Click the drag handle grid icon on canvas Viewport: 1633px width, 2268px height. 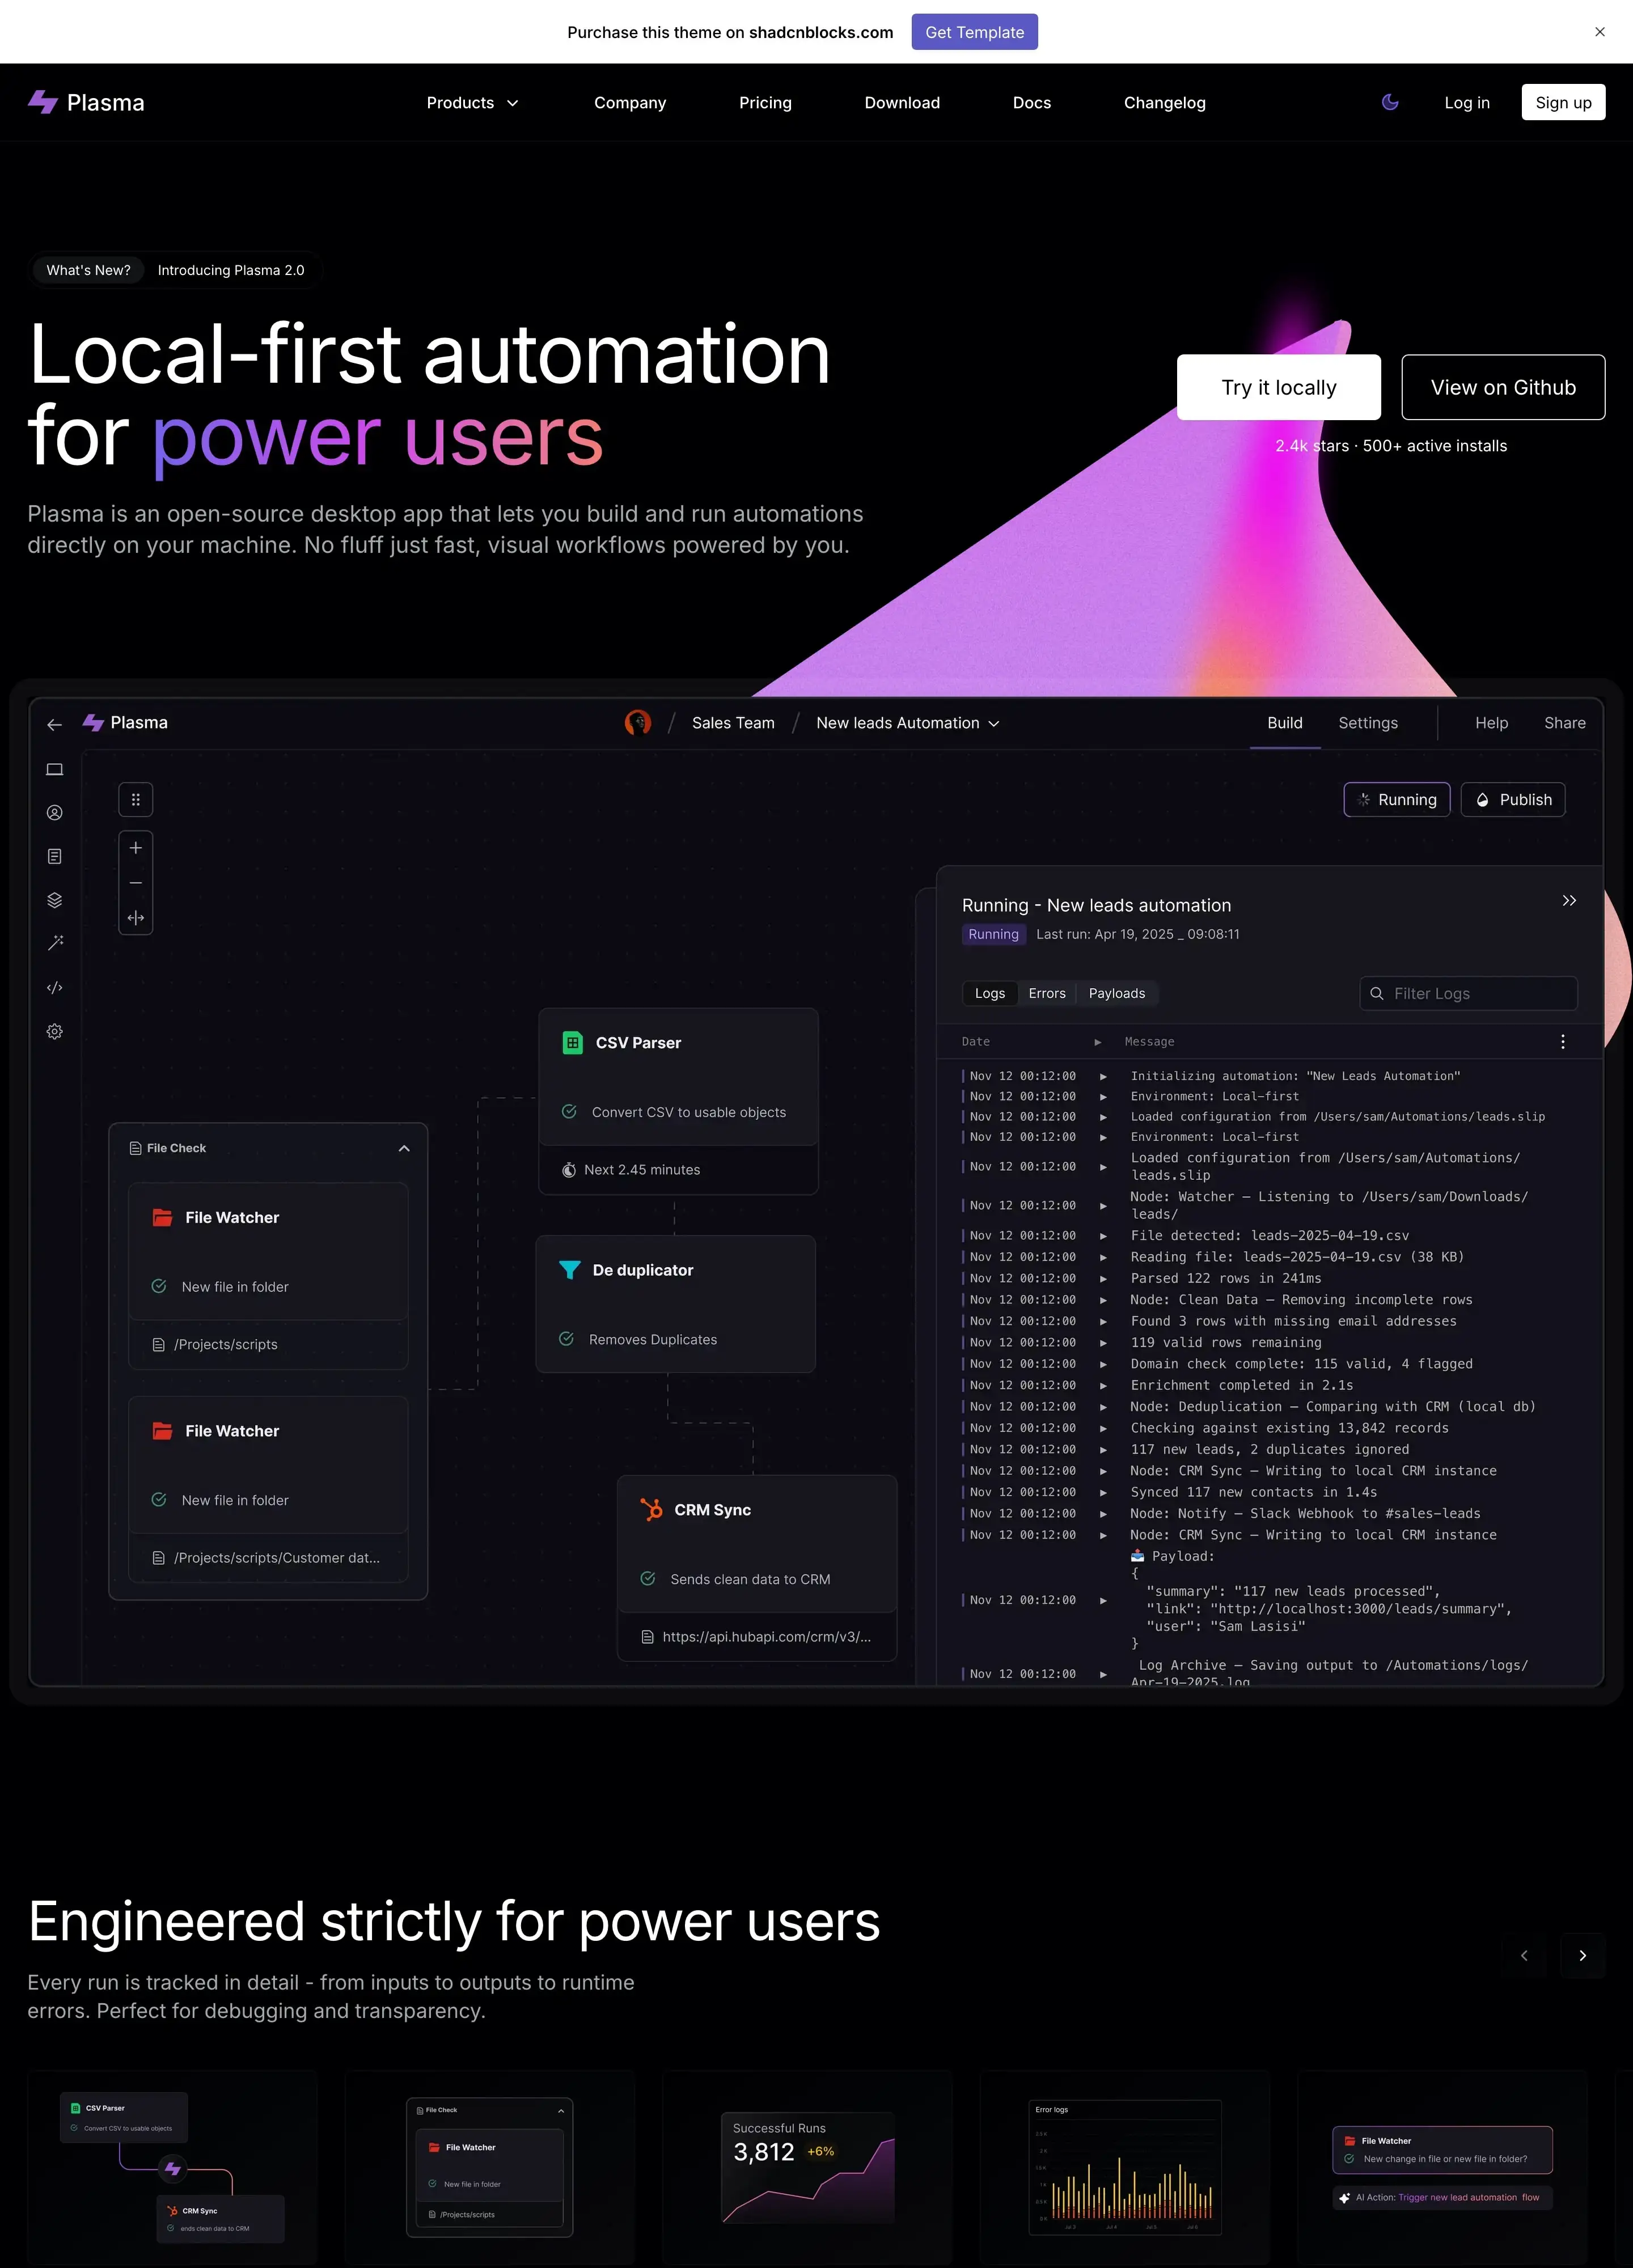[x=136, y=799]
